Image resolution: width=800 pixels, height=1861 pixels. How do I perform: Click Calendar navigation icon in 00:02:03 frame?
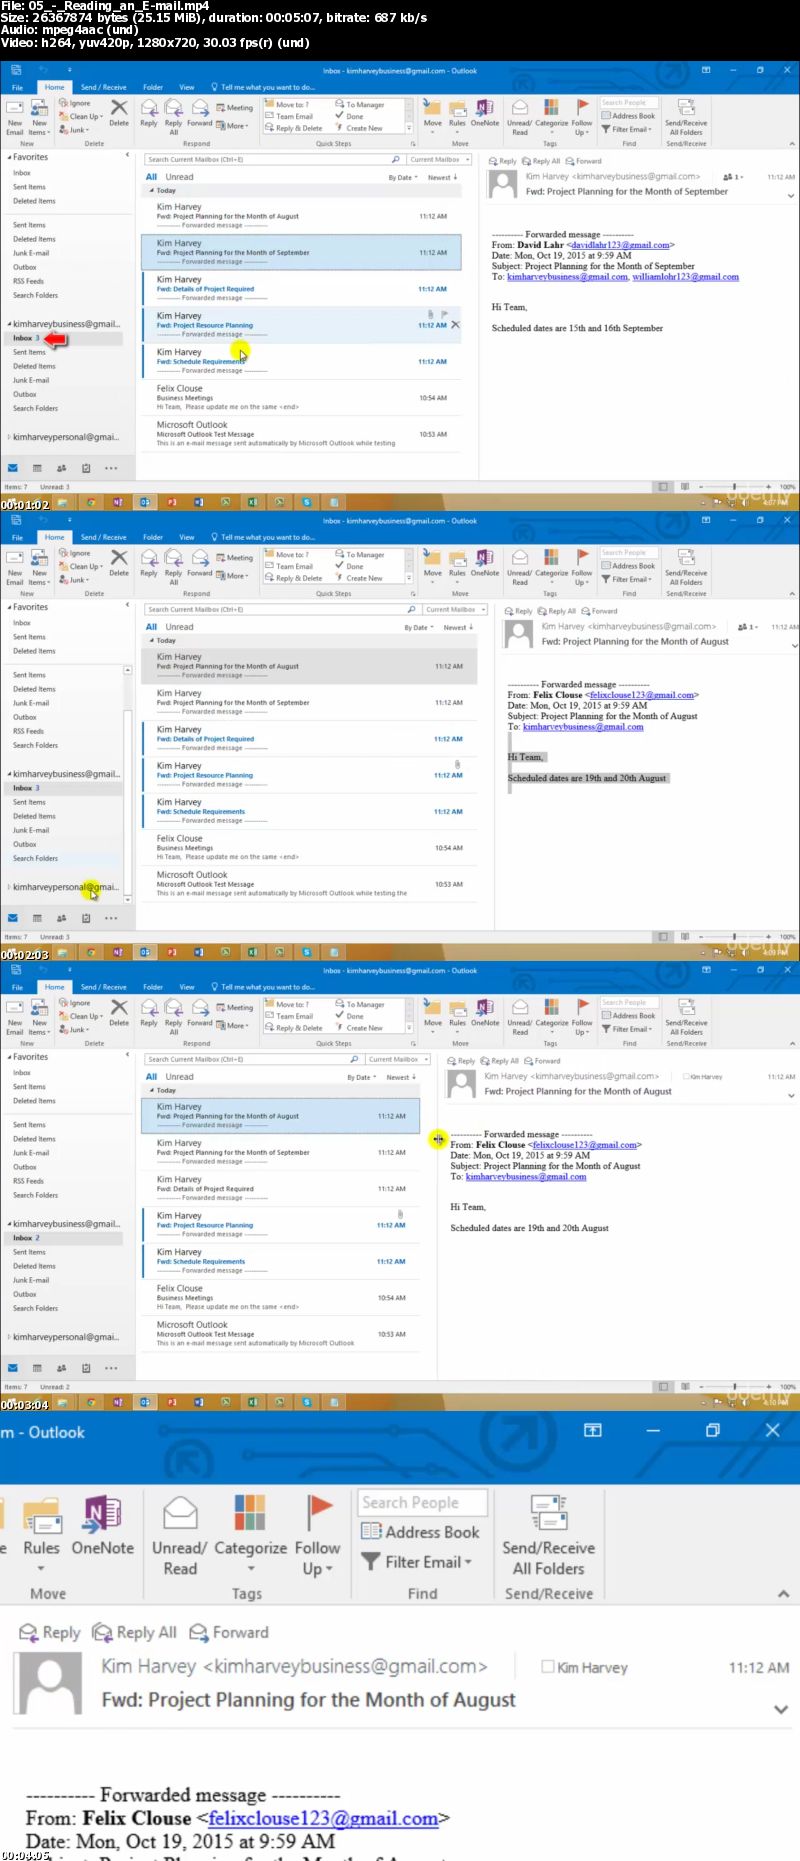click(37, 918)
